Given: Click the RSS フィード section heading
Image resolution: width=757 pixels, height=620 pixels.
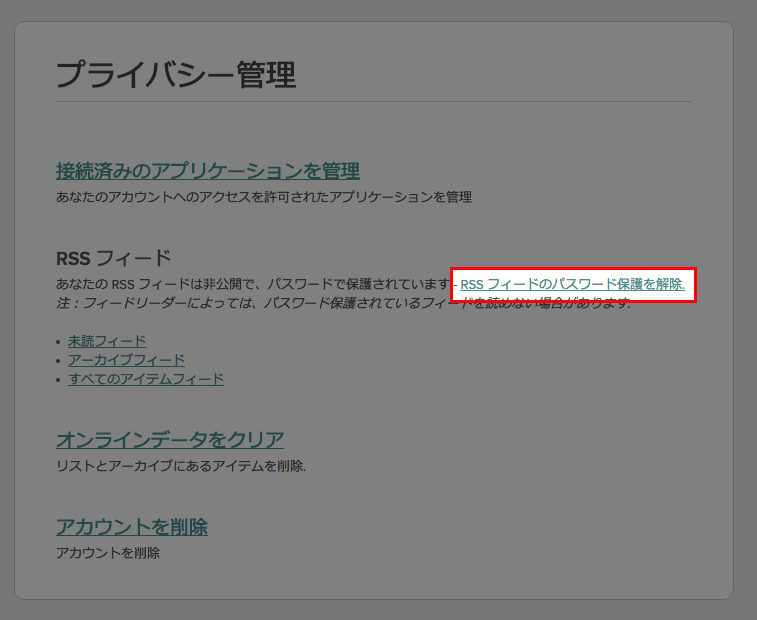Looking at the screenshot, I should click(113, 259).
